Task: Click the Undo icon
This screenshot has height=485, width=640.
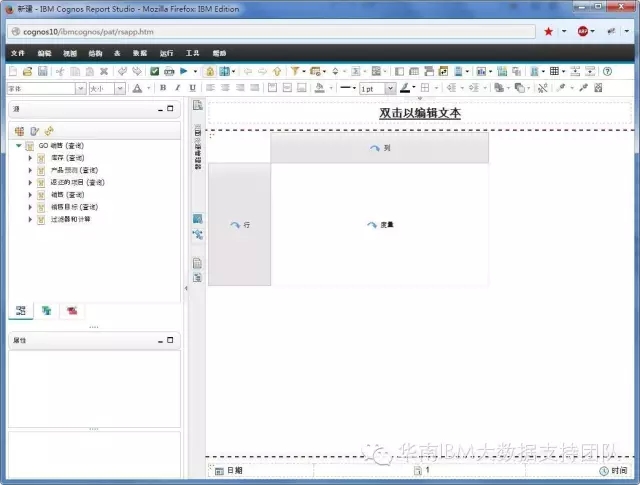Action: tap(122, 71)
